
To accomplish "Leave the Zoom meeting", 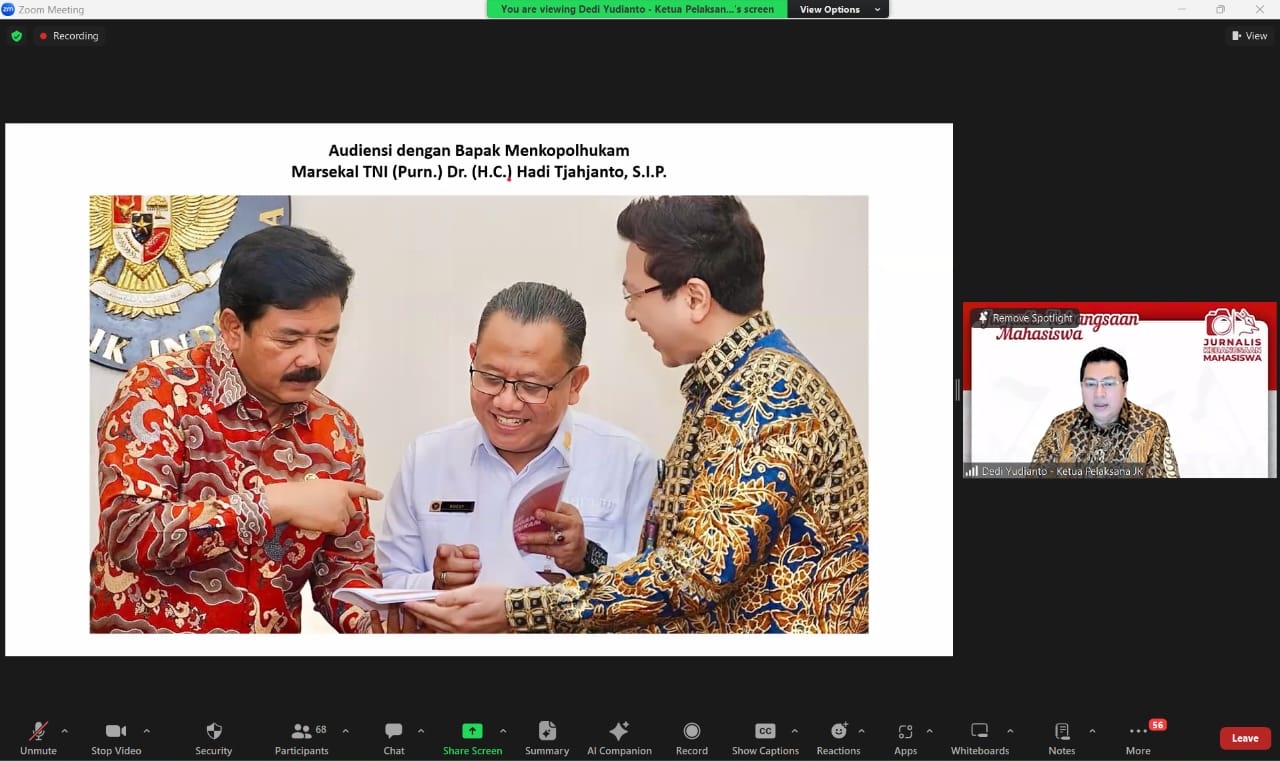I will click(x=1244, y=738).
